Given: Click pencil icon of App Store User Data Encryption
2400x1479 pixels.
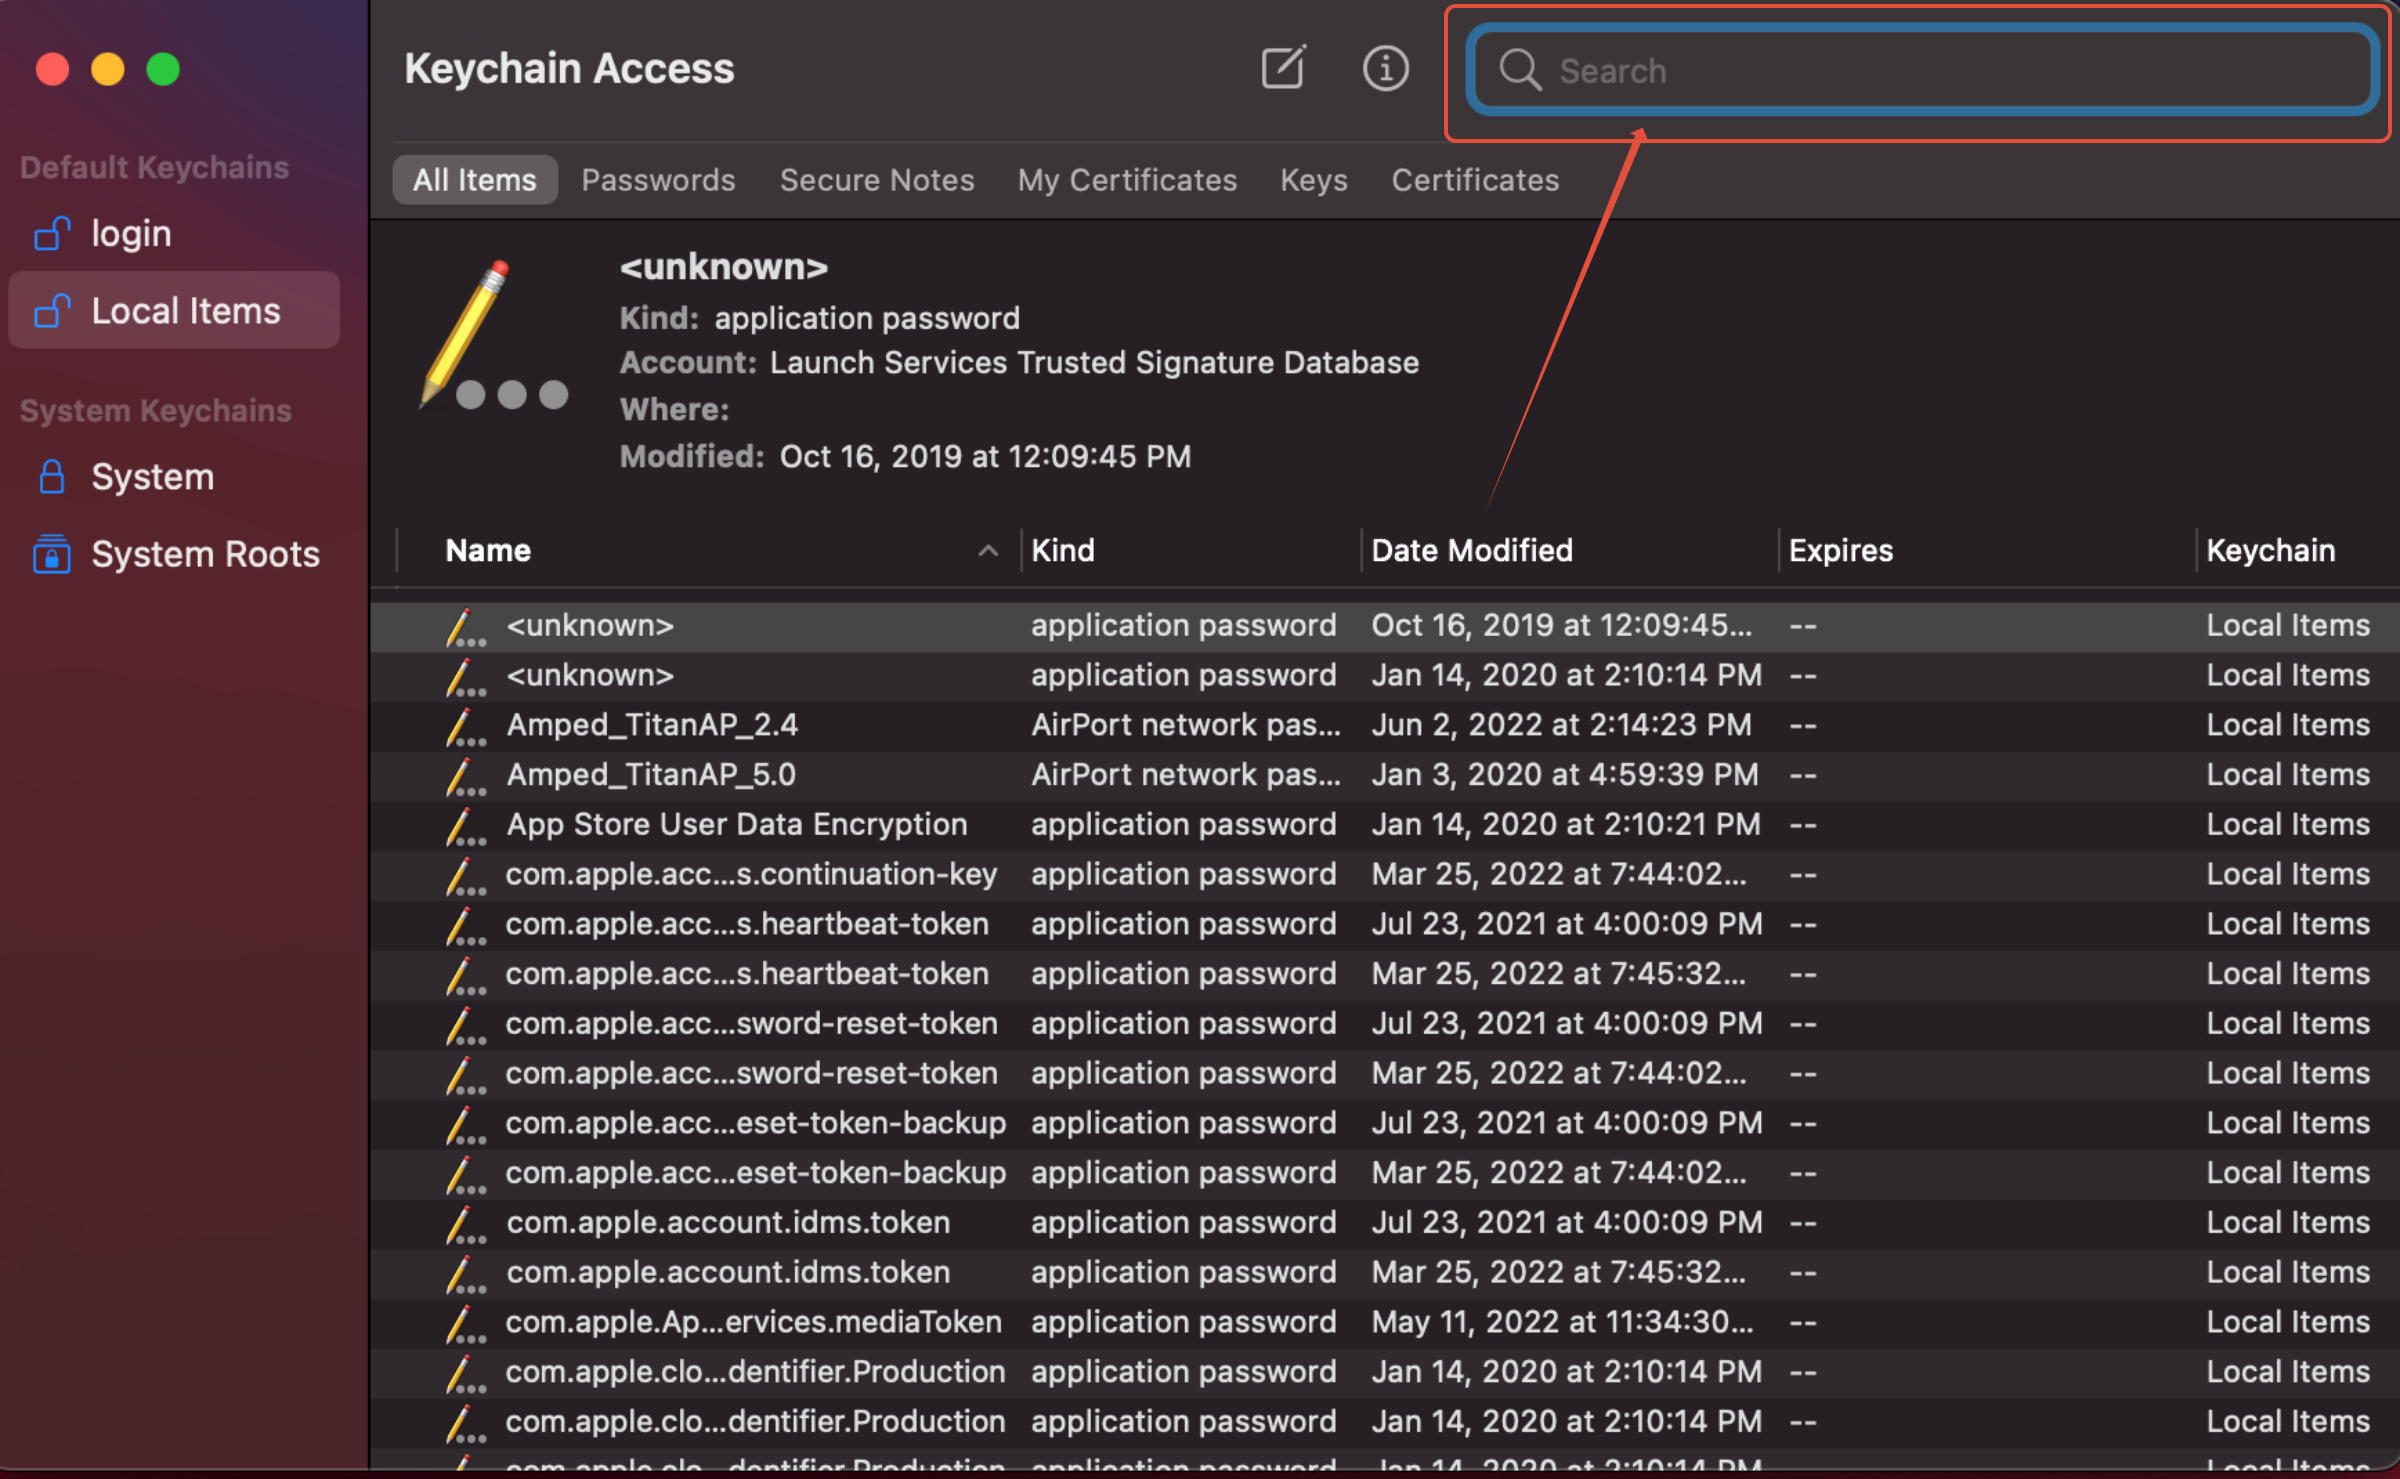Looking at the screenshot, I should [464, 827].
